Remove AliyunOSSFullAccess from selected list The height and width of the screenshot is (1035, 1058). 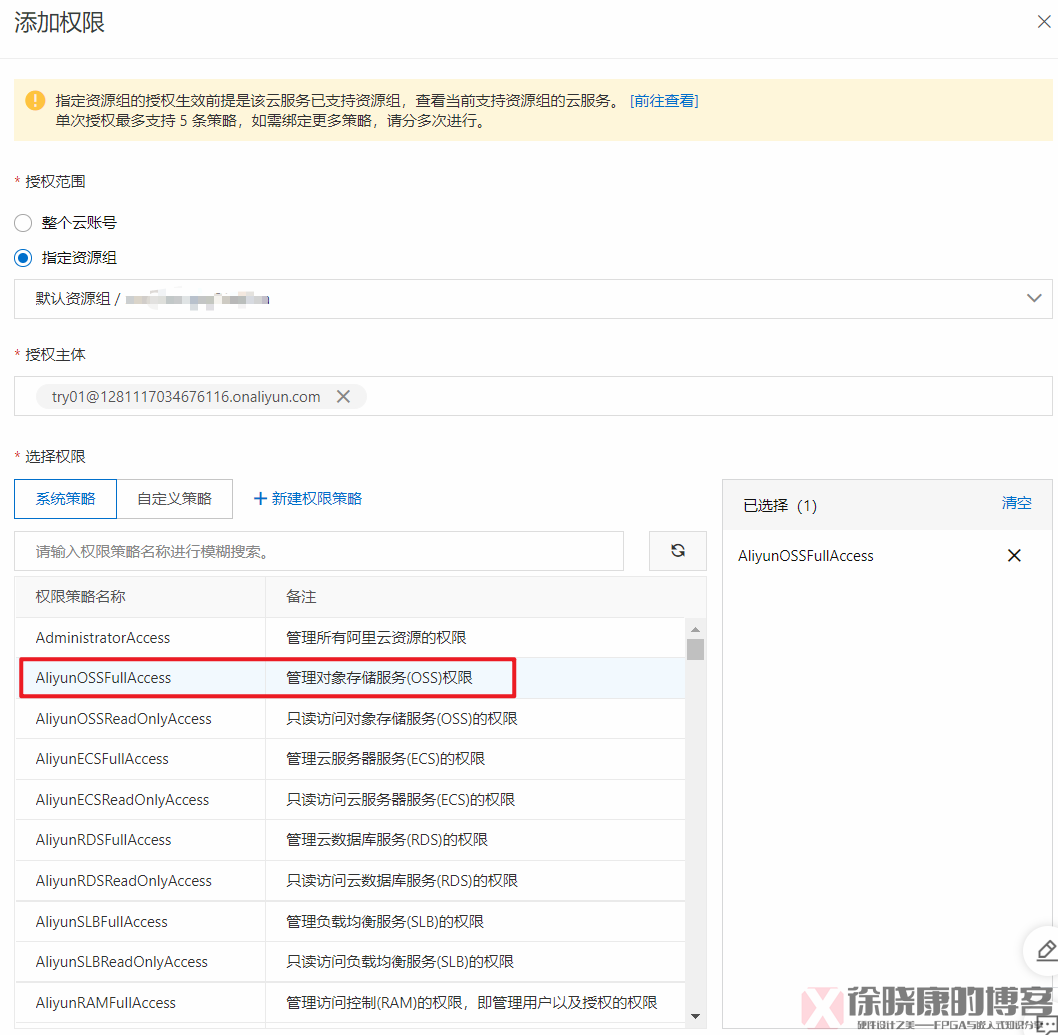coord(1013,555)
